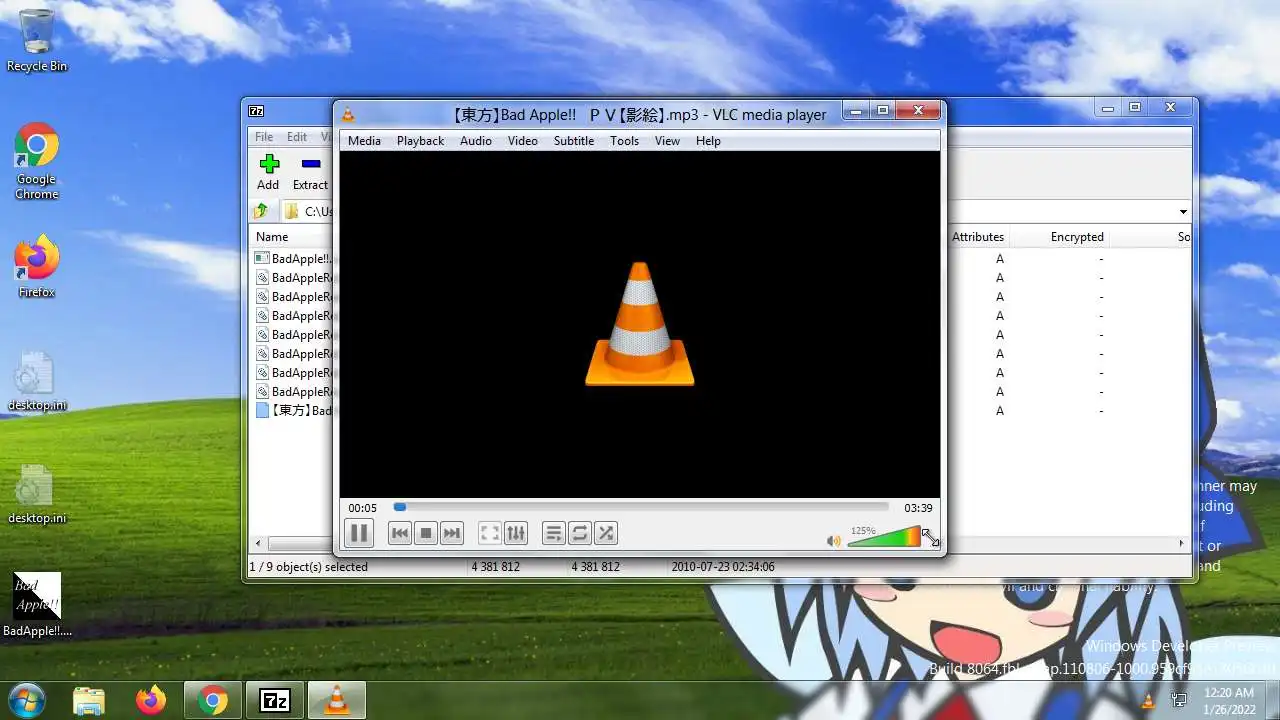Click the 7-Zip horizontal scrollbar left arrow
This screenshot has height=720, width=1280.
(258, 544)
